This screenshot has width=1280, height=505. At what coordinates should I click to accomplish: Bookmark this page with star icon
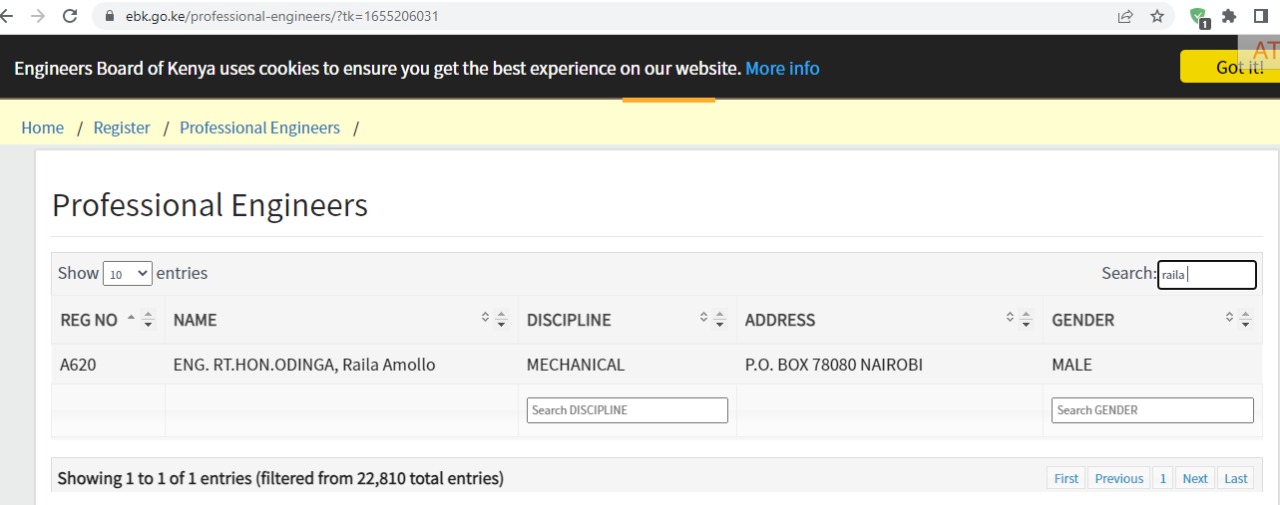tap(1157, 16)
